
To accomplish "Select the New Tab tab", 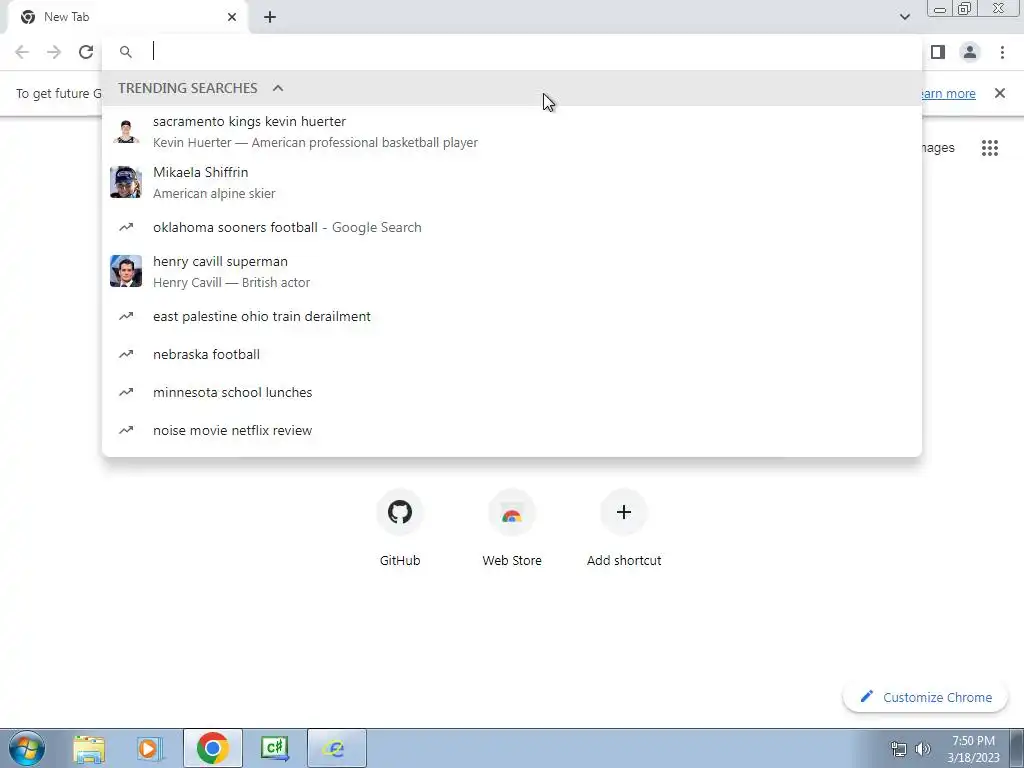I will tap(127, 18).
